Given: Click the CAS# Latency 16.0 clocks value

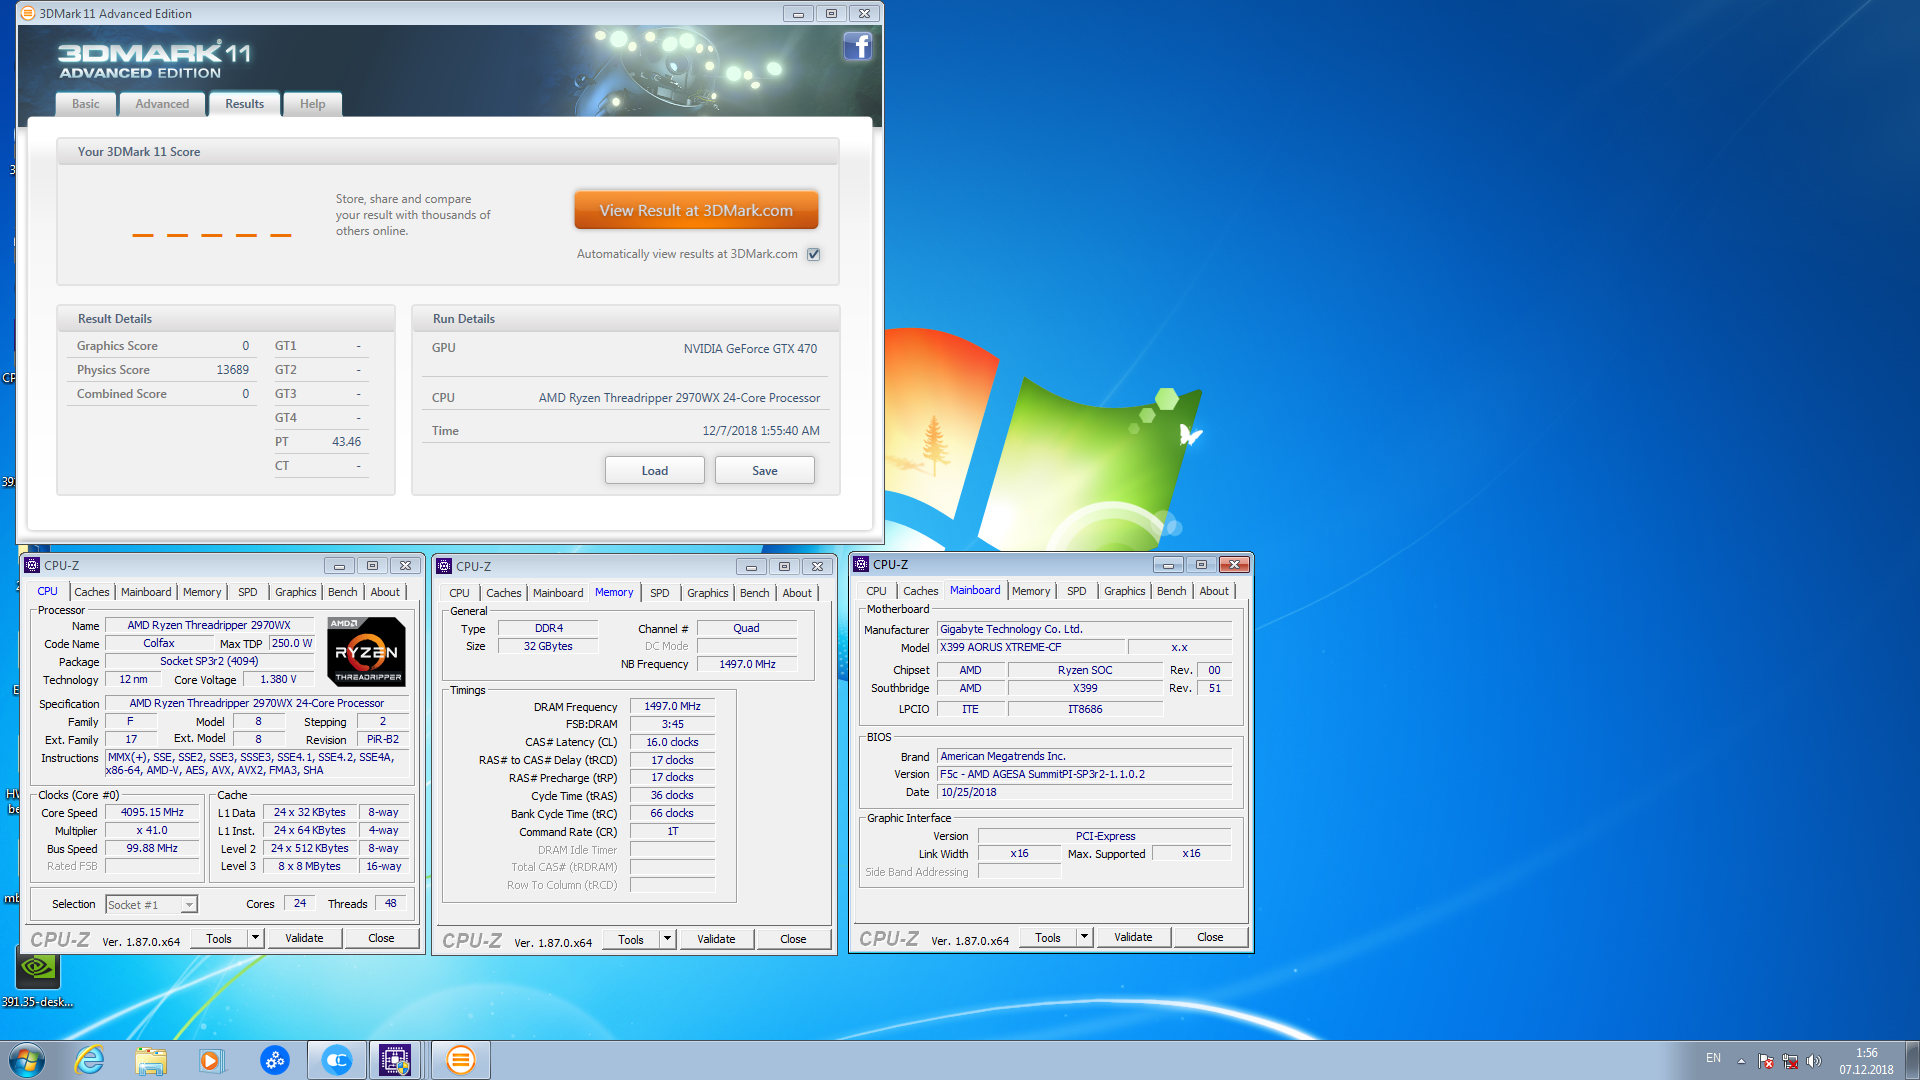Looking at the screenshot, I should click(672, 742).
